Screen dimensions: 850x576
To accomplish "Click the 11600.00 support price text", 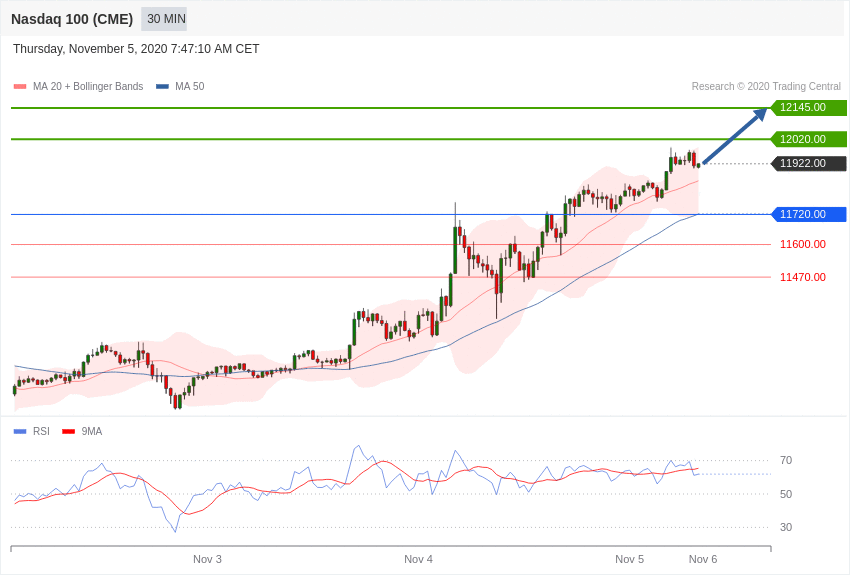I will pyautogui.click(x=803, y=244).
